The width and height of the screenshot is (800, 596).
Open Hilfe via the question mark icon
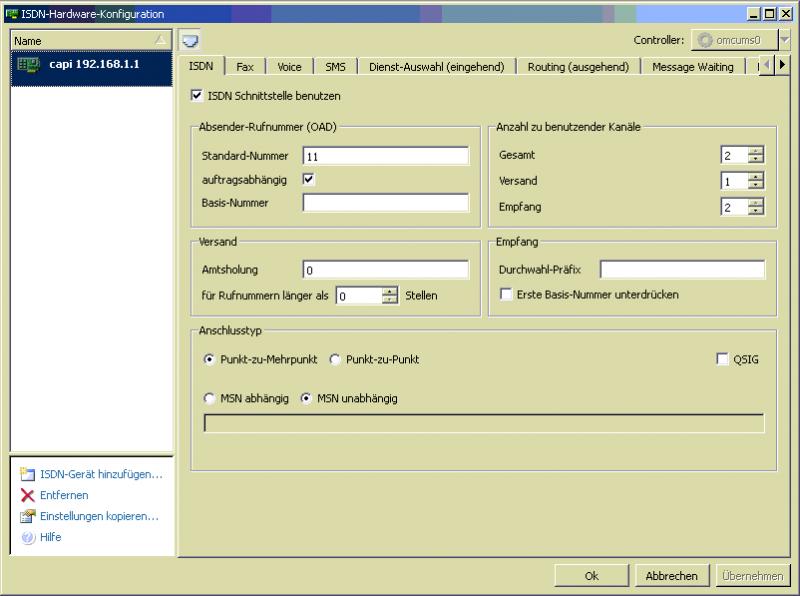point(28,538)
